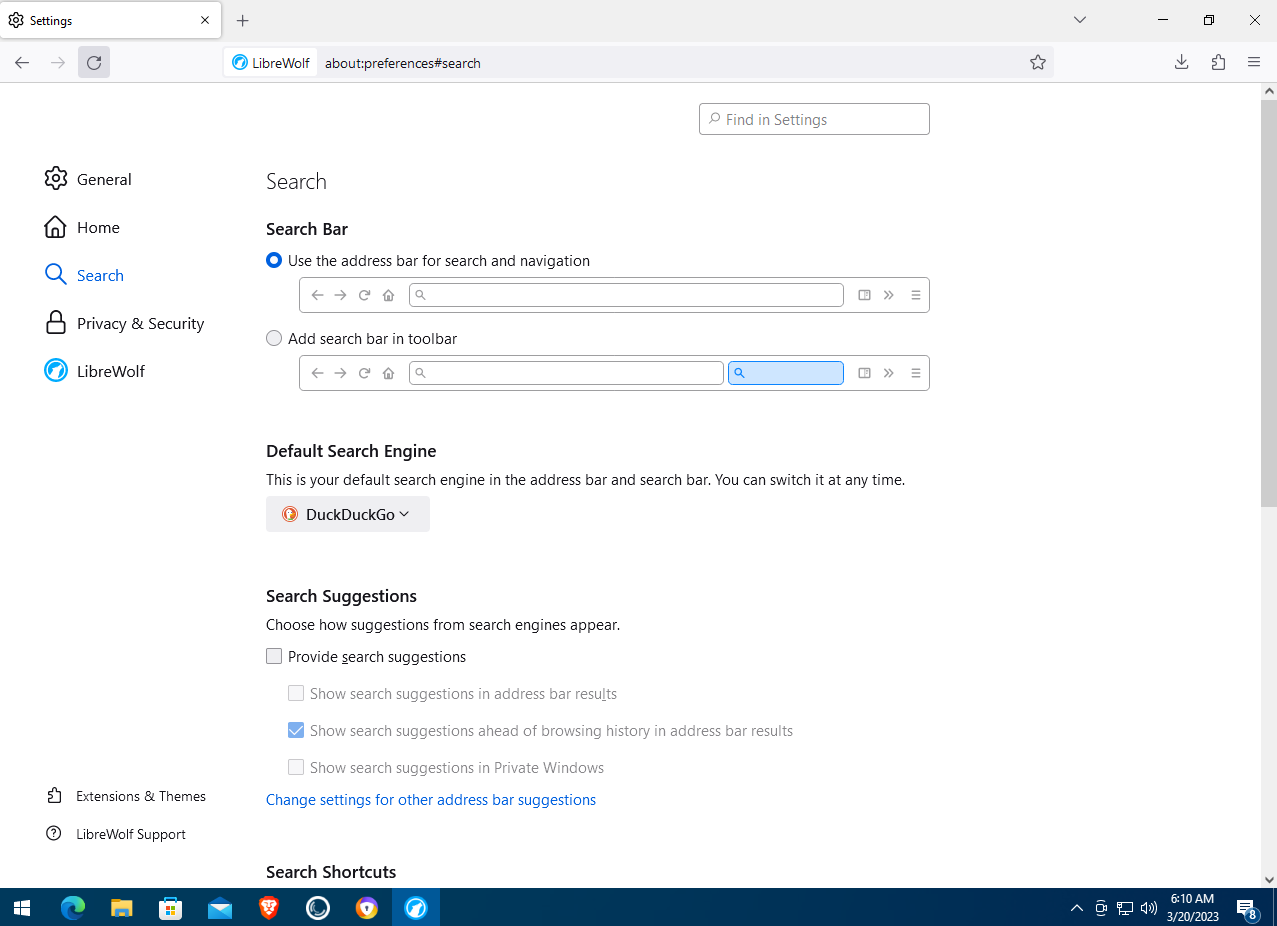Open the clock showing 6:10 AM

coord(1192,908)
